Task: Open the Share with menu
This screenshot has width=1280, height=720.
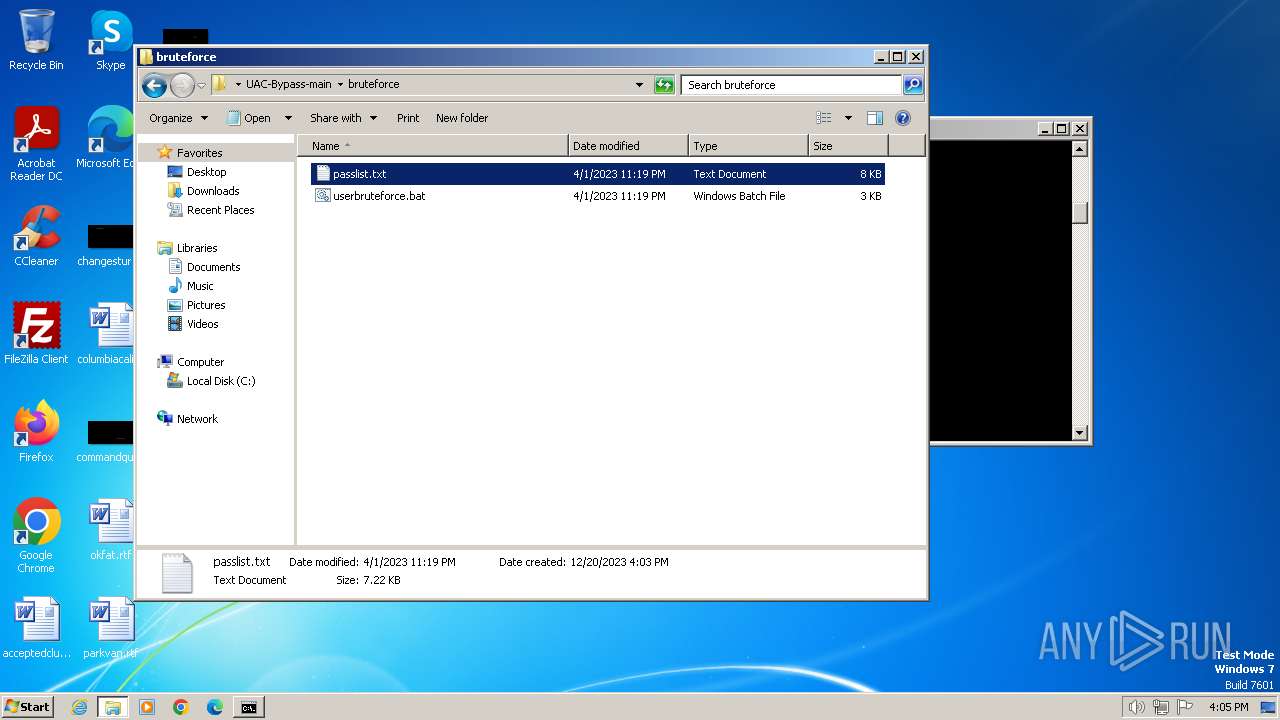Action: tap(343, 118)
